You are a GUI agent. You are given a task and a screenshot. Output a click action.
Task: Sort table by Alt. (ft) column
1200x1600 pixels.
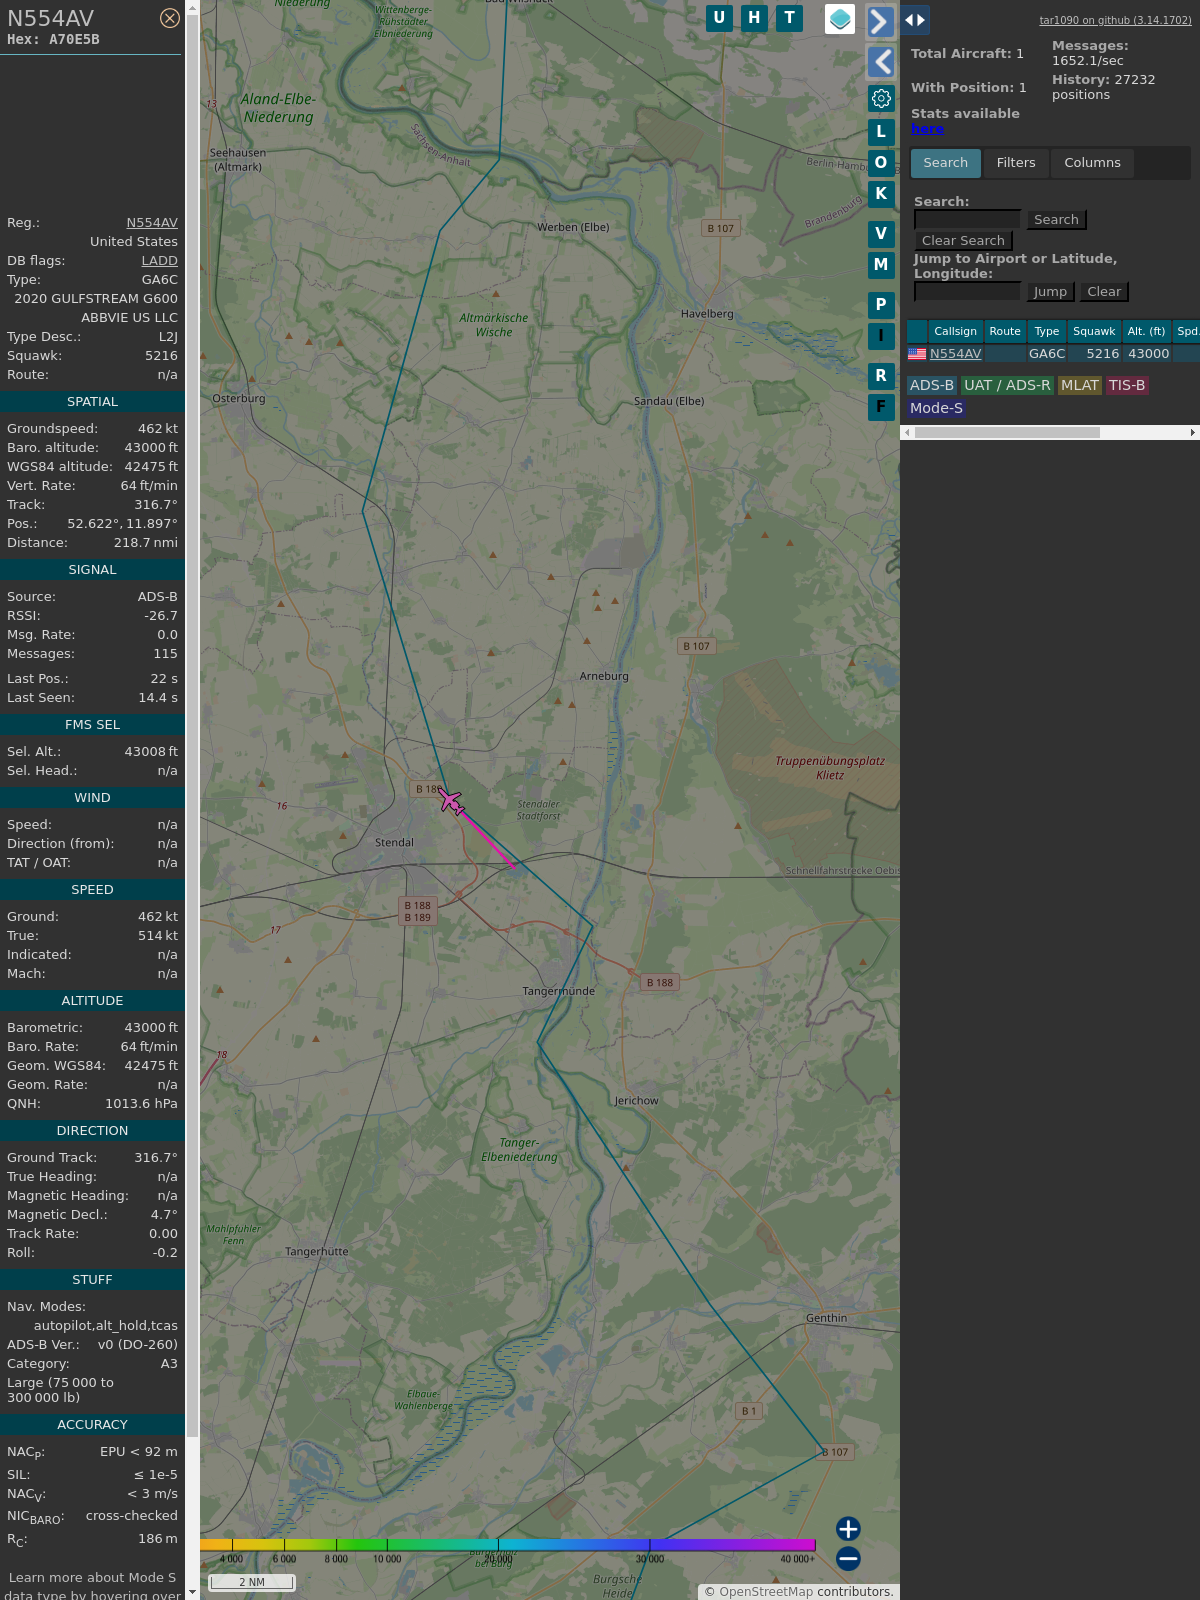(1146, 331)
